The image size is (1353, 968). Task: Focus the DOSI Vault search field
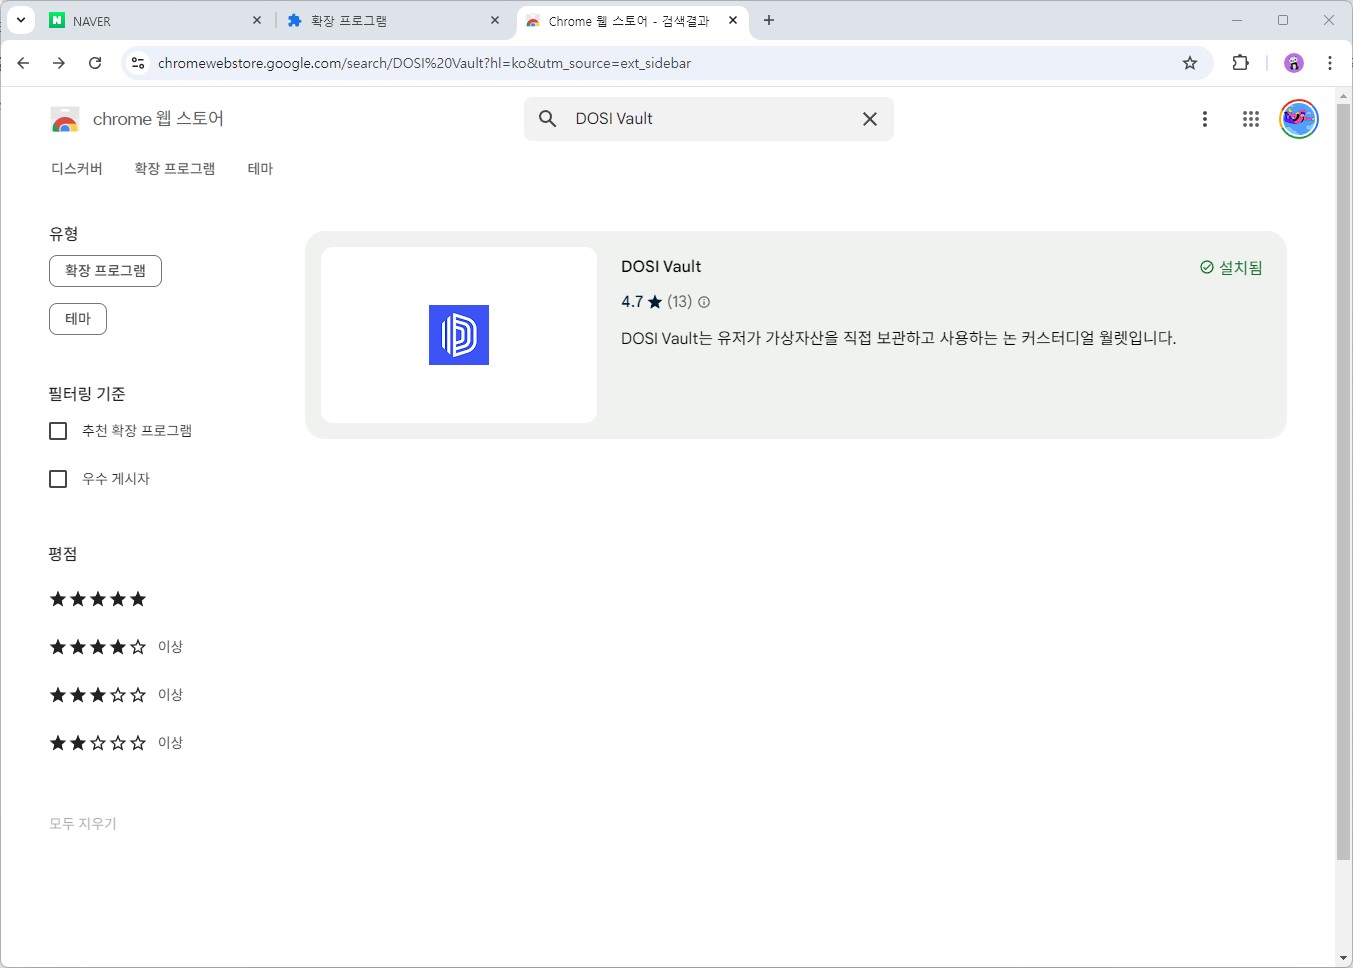click(709, 119)
